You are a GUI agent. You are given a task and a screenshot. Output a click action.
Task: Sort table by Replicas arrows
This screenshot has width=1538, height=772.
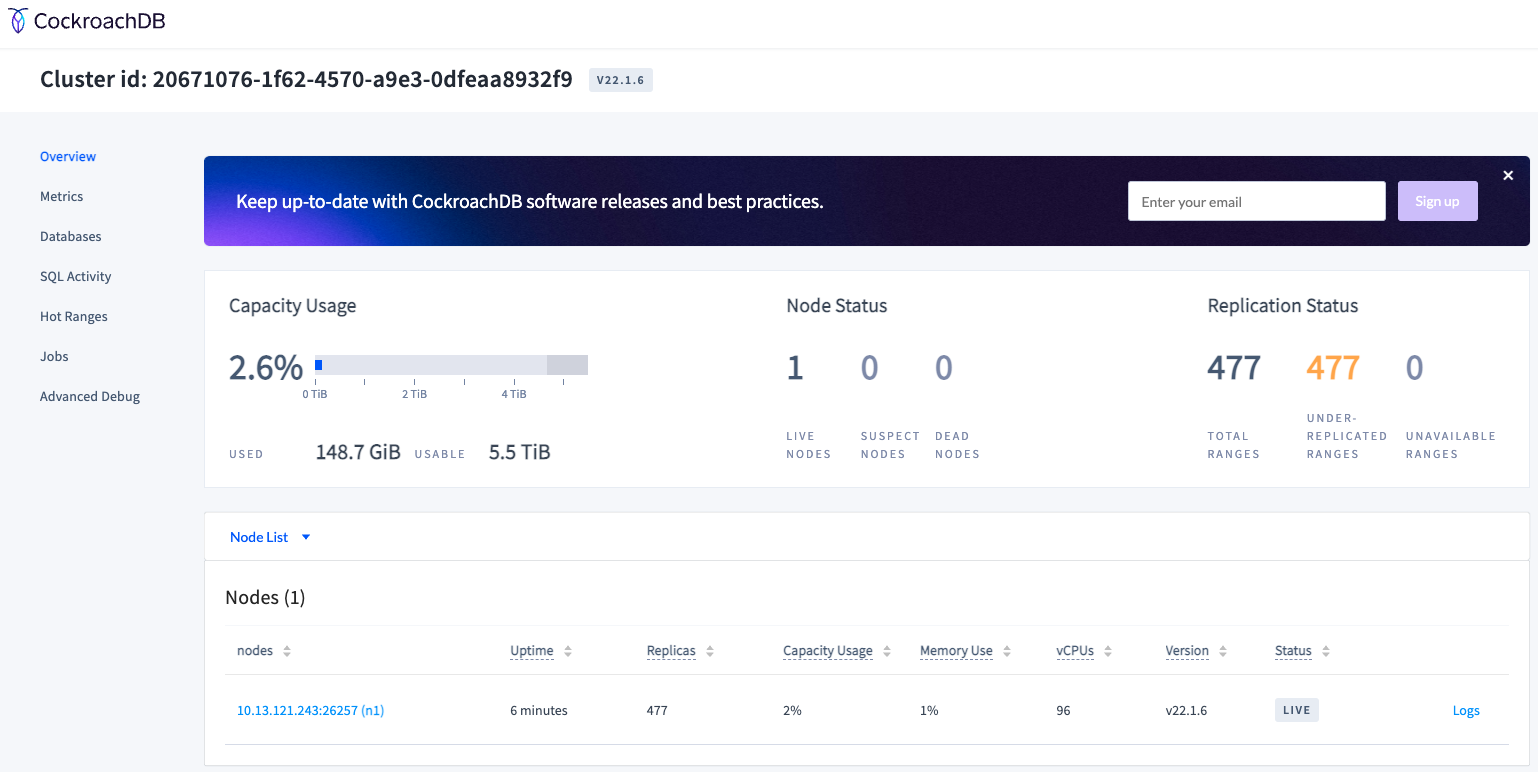(710, 651)
